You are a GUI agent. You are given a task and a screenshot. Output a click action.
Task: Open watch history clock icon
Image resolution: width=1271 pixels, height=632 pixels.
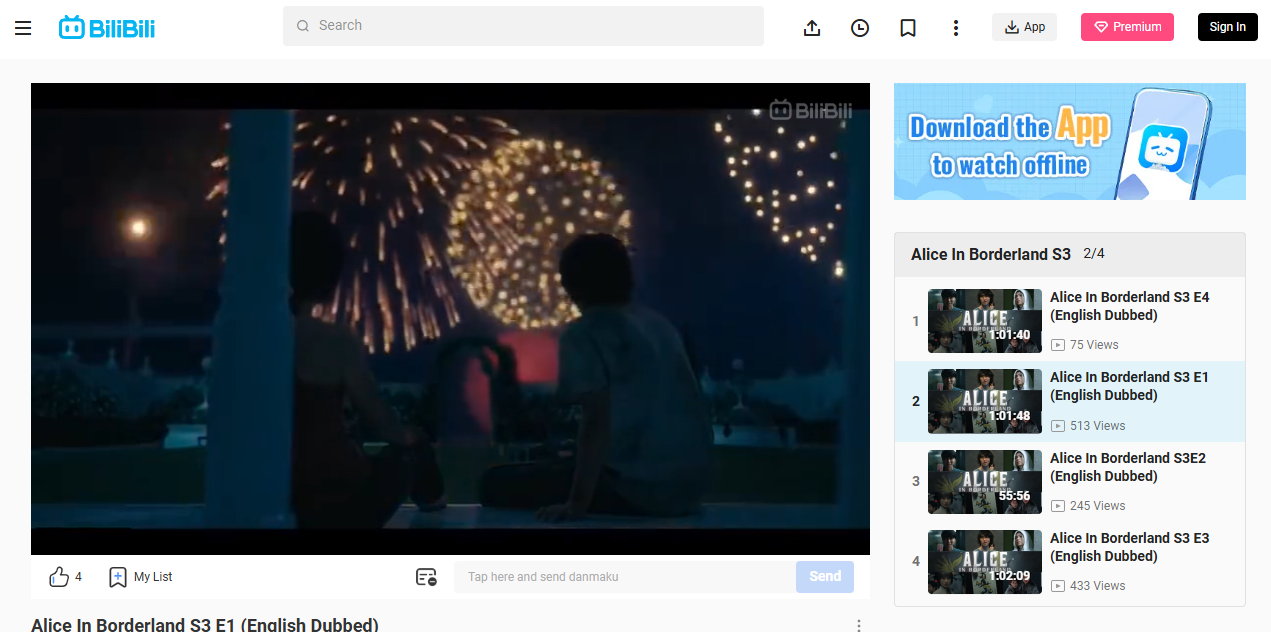[860, 28]
